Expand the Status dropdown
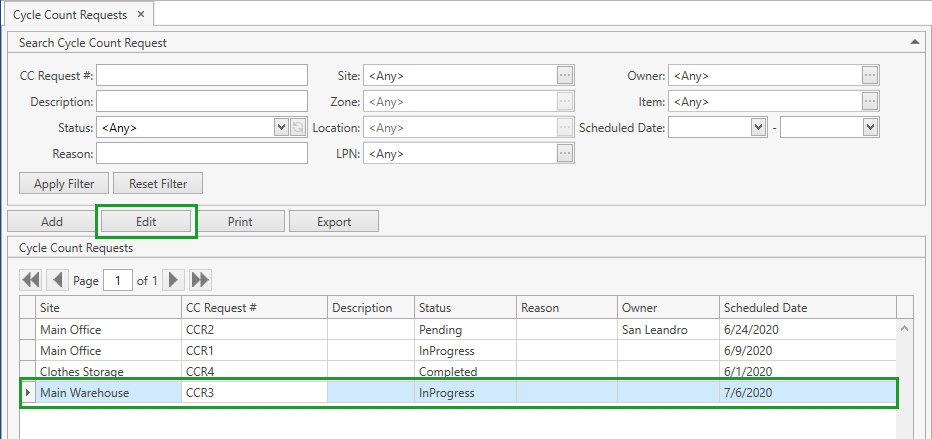The height and width of the screenshot is (439, 932). tap(281, 128)
